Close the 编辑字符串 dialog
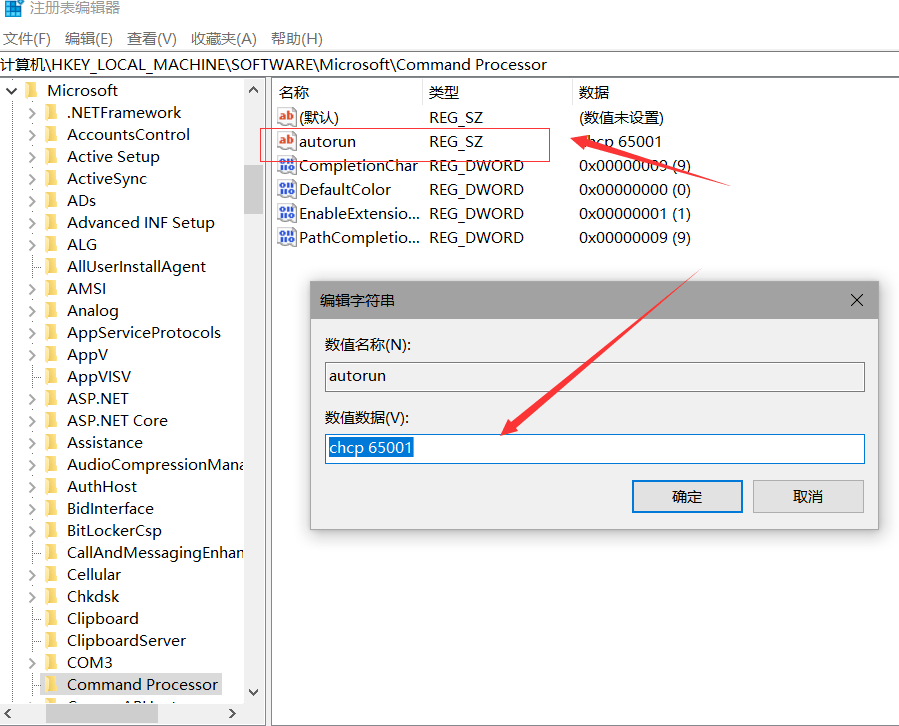Viewport: 899px width, 726px height. tap(857, 300)
